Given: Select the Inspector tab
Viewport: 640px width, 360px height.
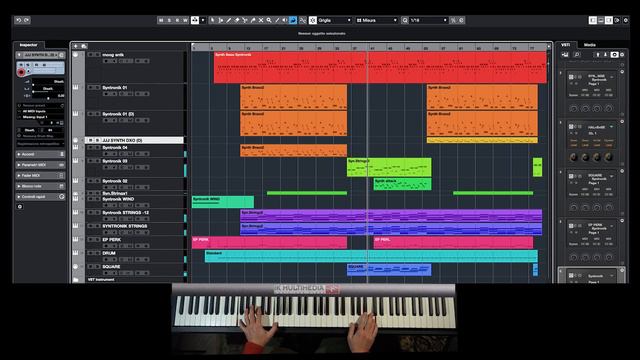Looking at the screenshot, I should pos(29,45).
